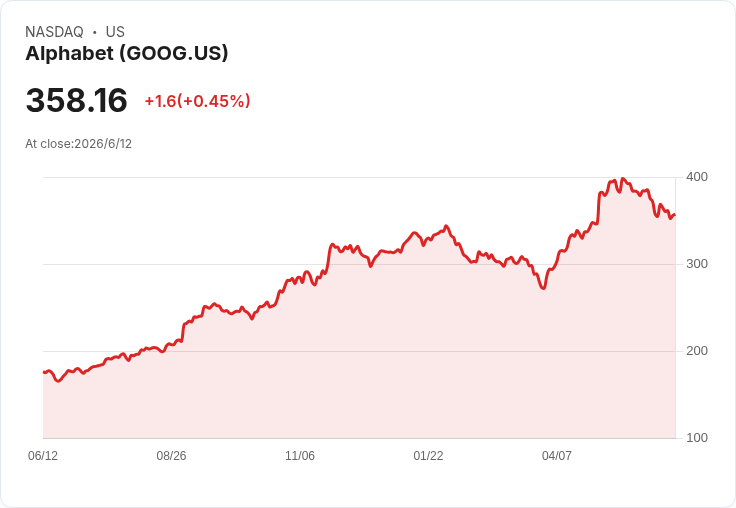The width and height of the screenshot is (736, 508).
Task: Click the first data point at chart's left start
Action: 44,372
